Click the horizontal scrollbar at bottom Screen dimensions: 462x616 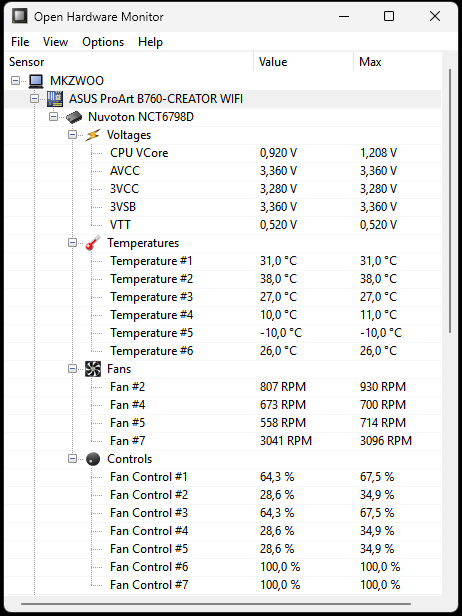click(x=216, y=604)
